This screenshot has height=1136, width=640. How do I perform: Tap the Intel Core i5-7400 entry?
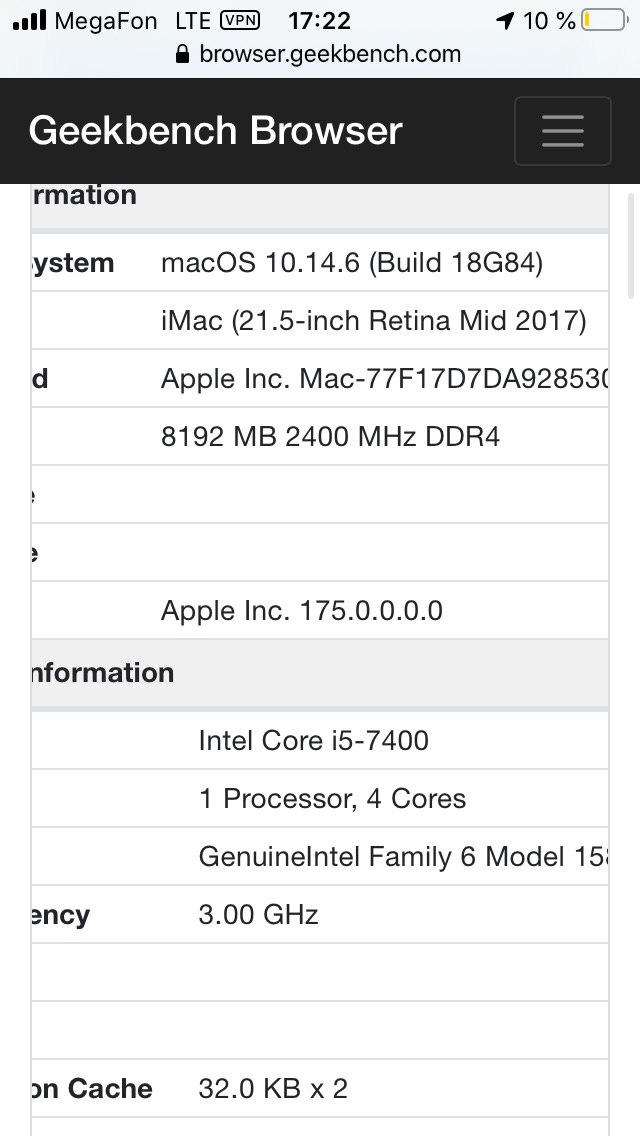click(314, 740)
